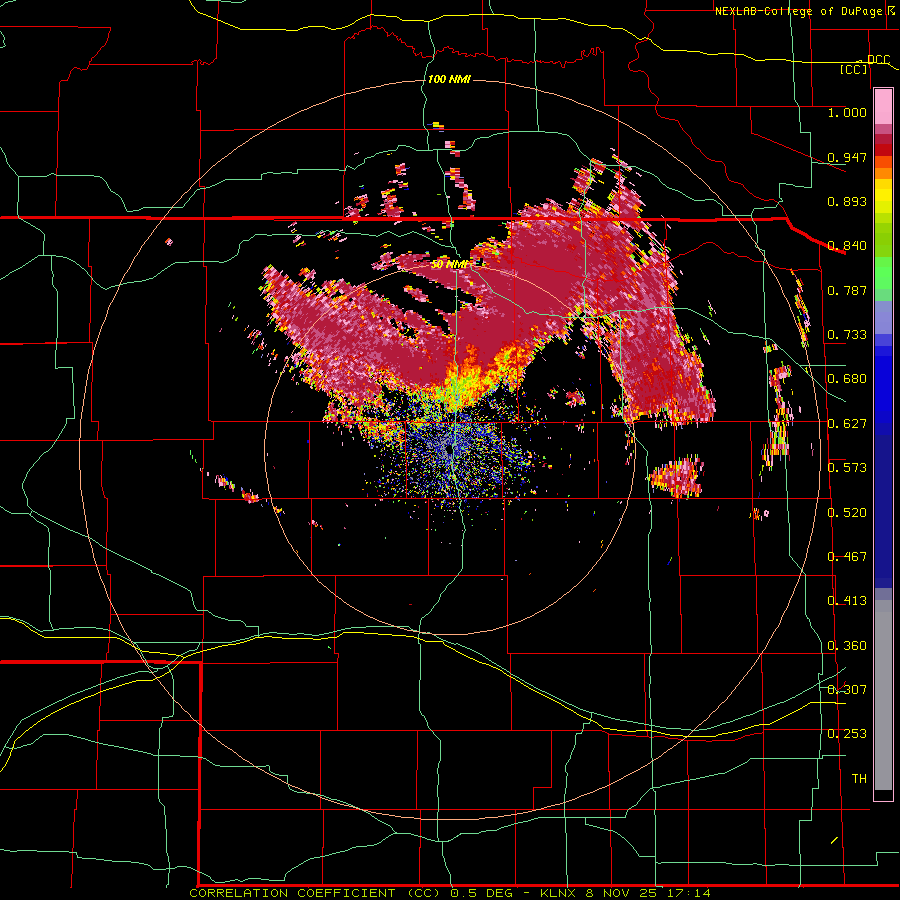Click the yellow segment of color bar
This screenshot has height=900, width=900.
(x=883, y=196)
